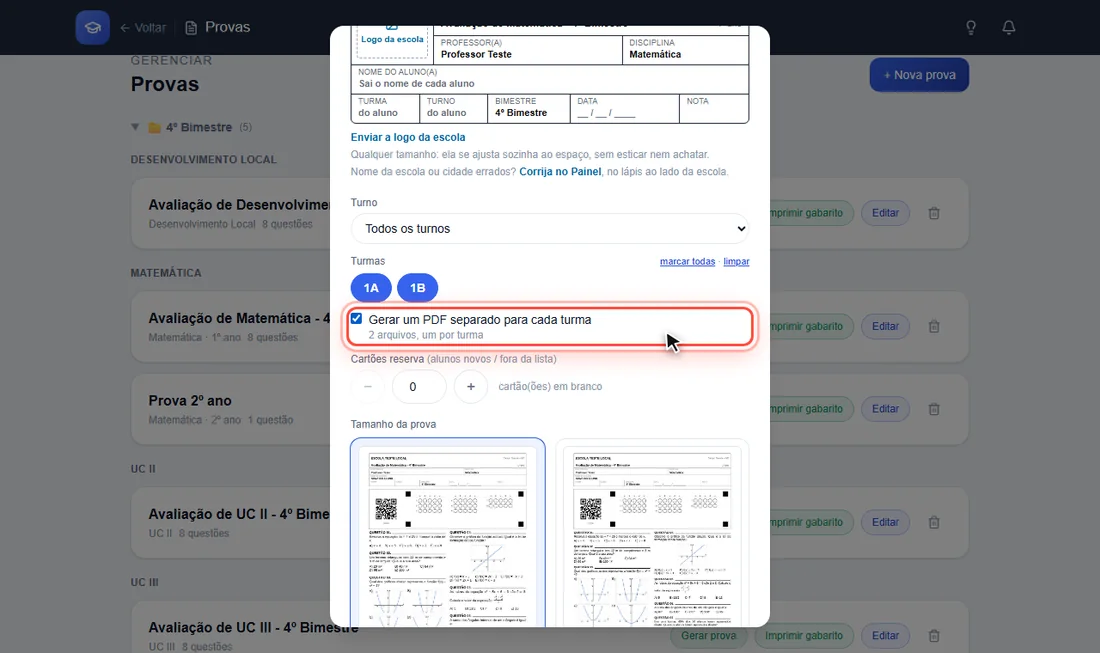1100x653 pixels.
Task: Click the Avaliação de UC III title
Action: [253, 628]
